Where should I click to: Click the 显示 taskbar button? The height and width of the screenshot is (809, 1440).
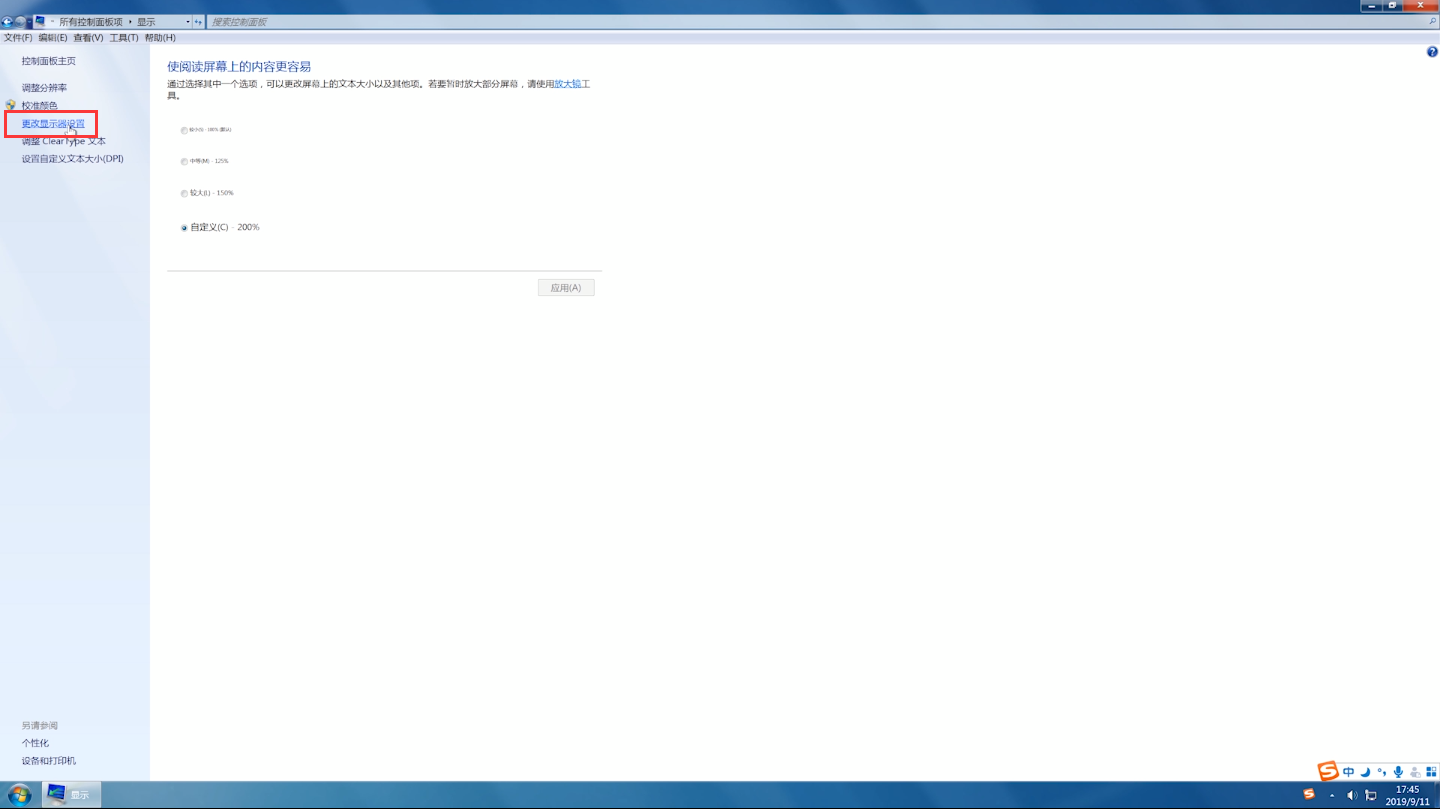[x=71, y=795]
